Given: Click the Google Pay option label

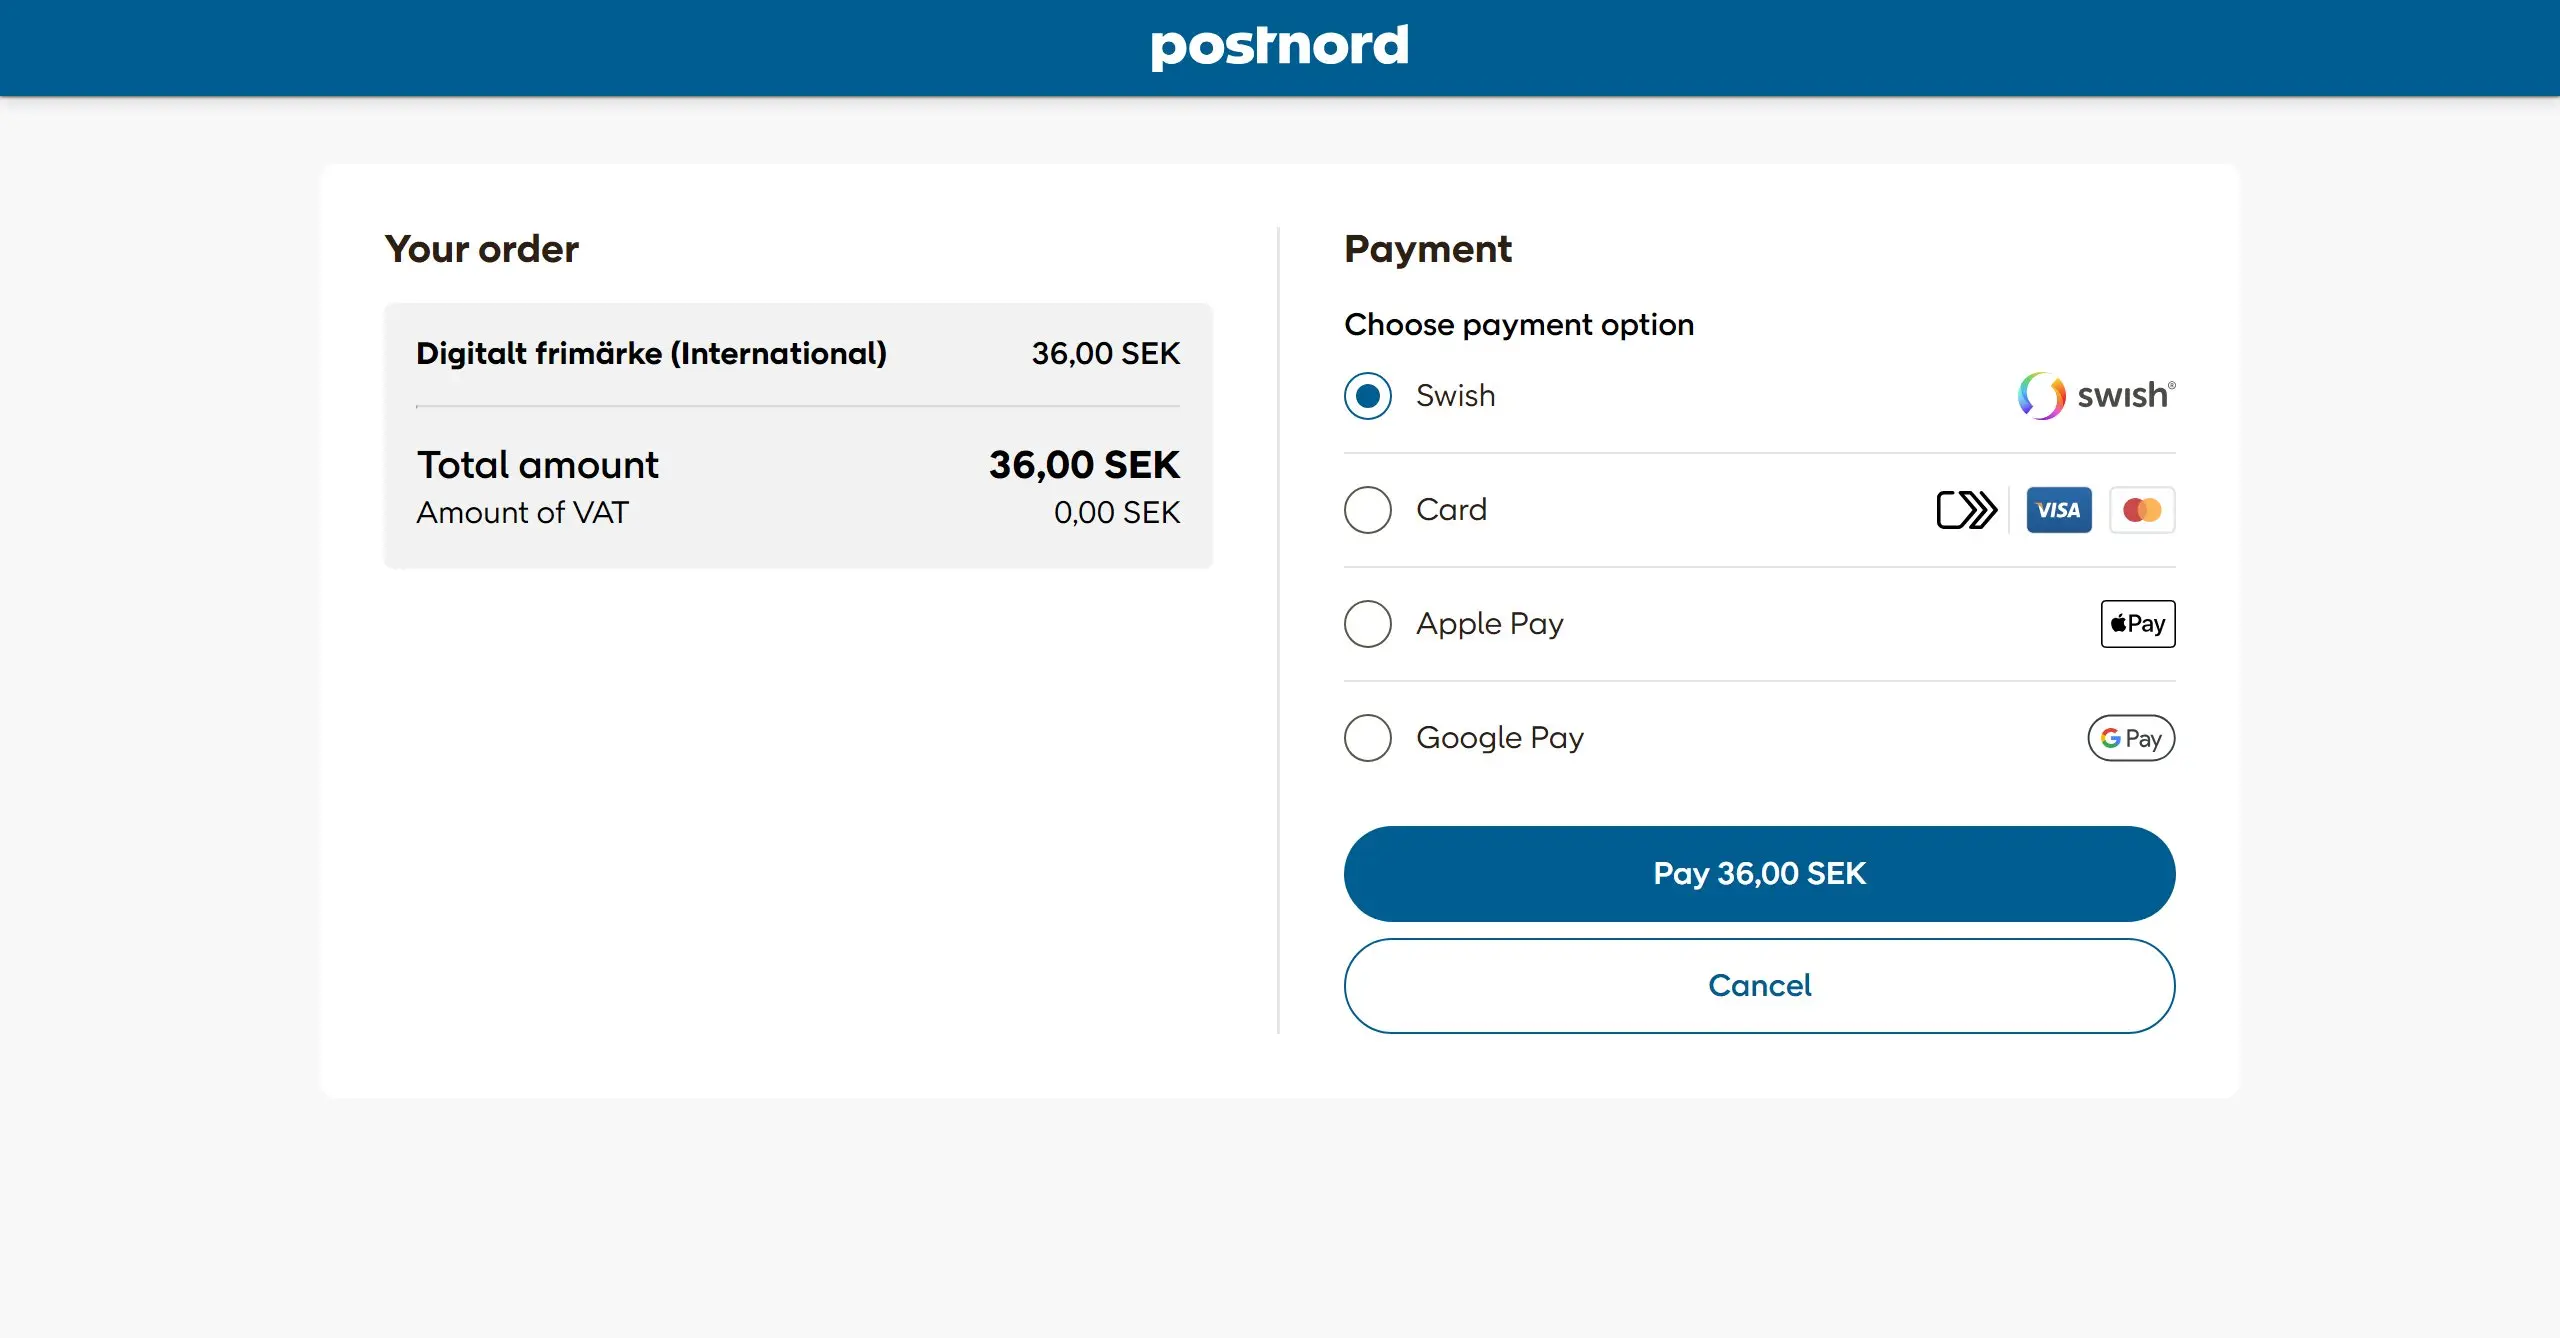Looking at the screenshot, I should [x=1499, y=738].
